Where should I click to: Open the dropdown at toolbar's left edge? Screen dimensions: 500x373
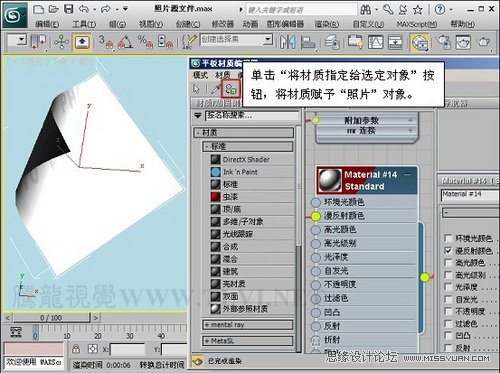click(22, 40)
